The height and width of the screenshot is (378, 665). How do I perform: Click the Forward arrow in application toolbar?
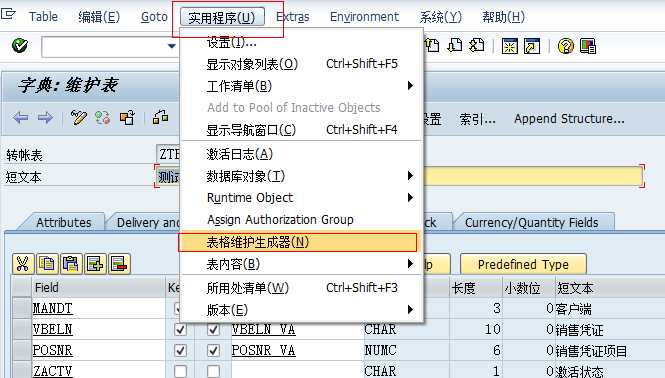coord(45,118)
